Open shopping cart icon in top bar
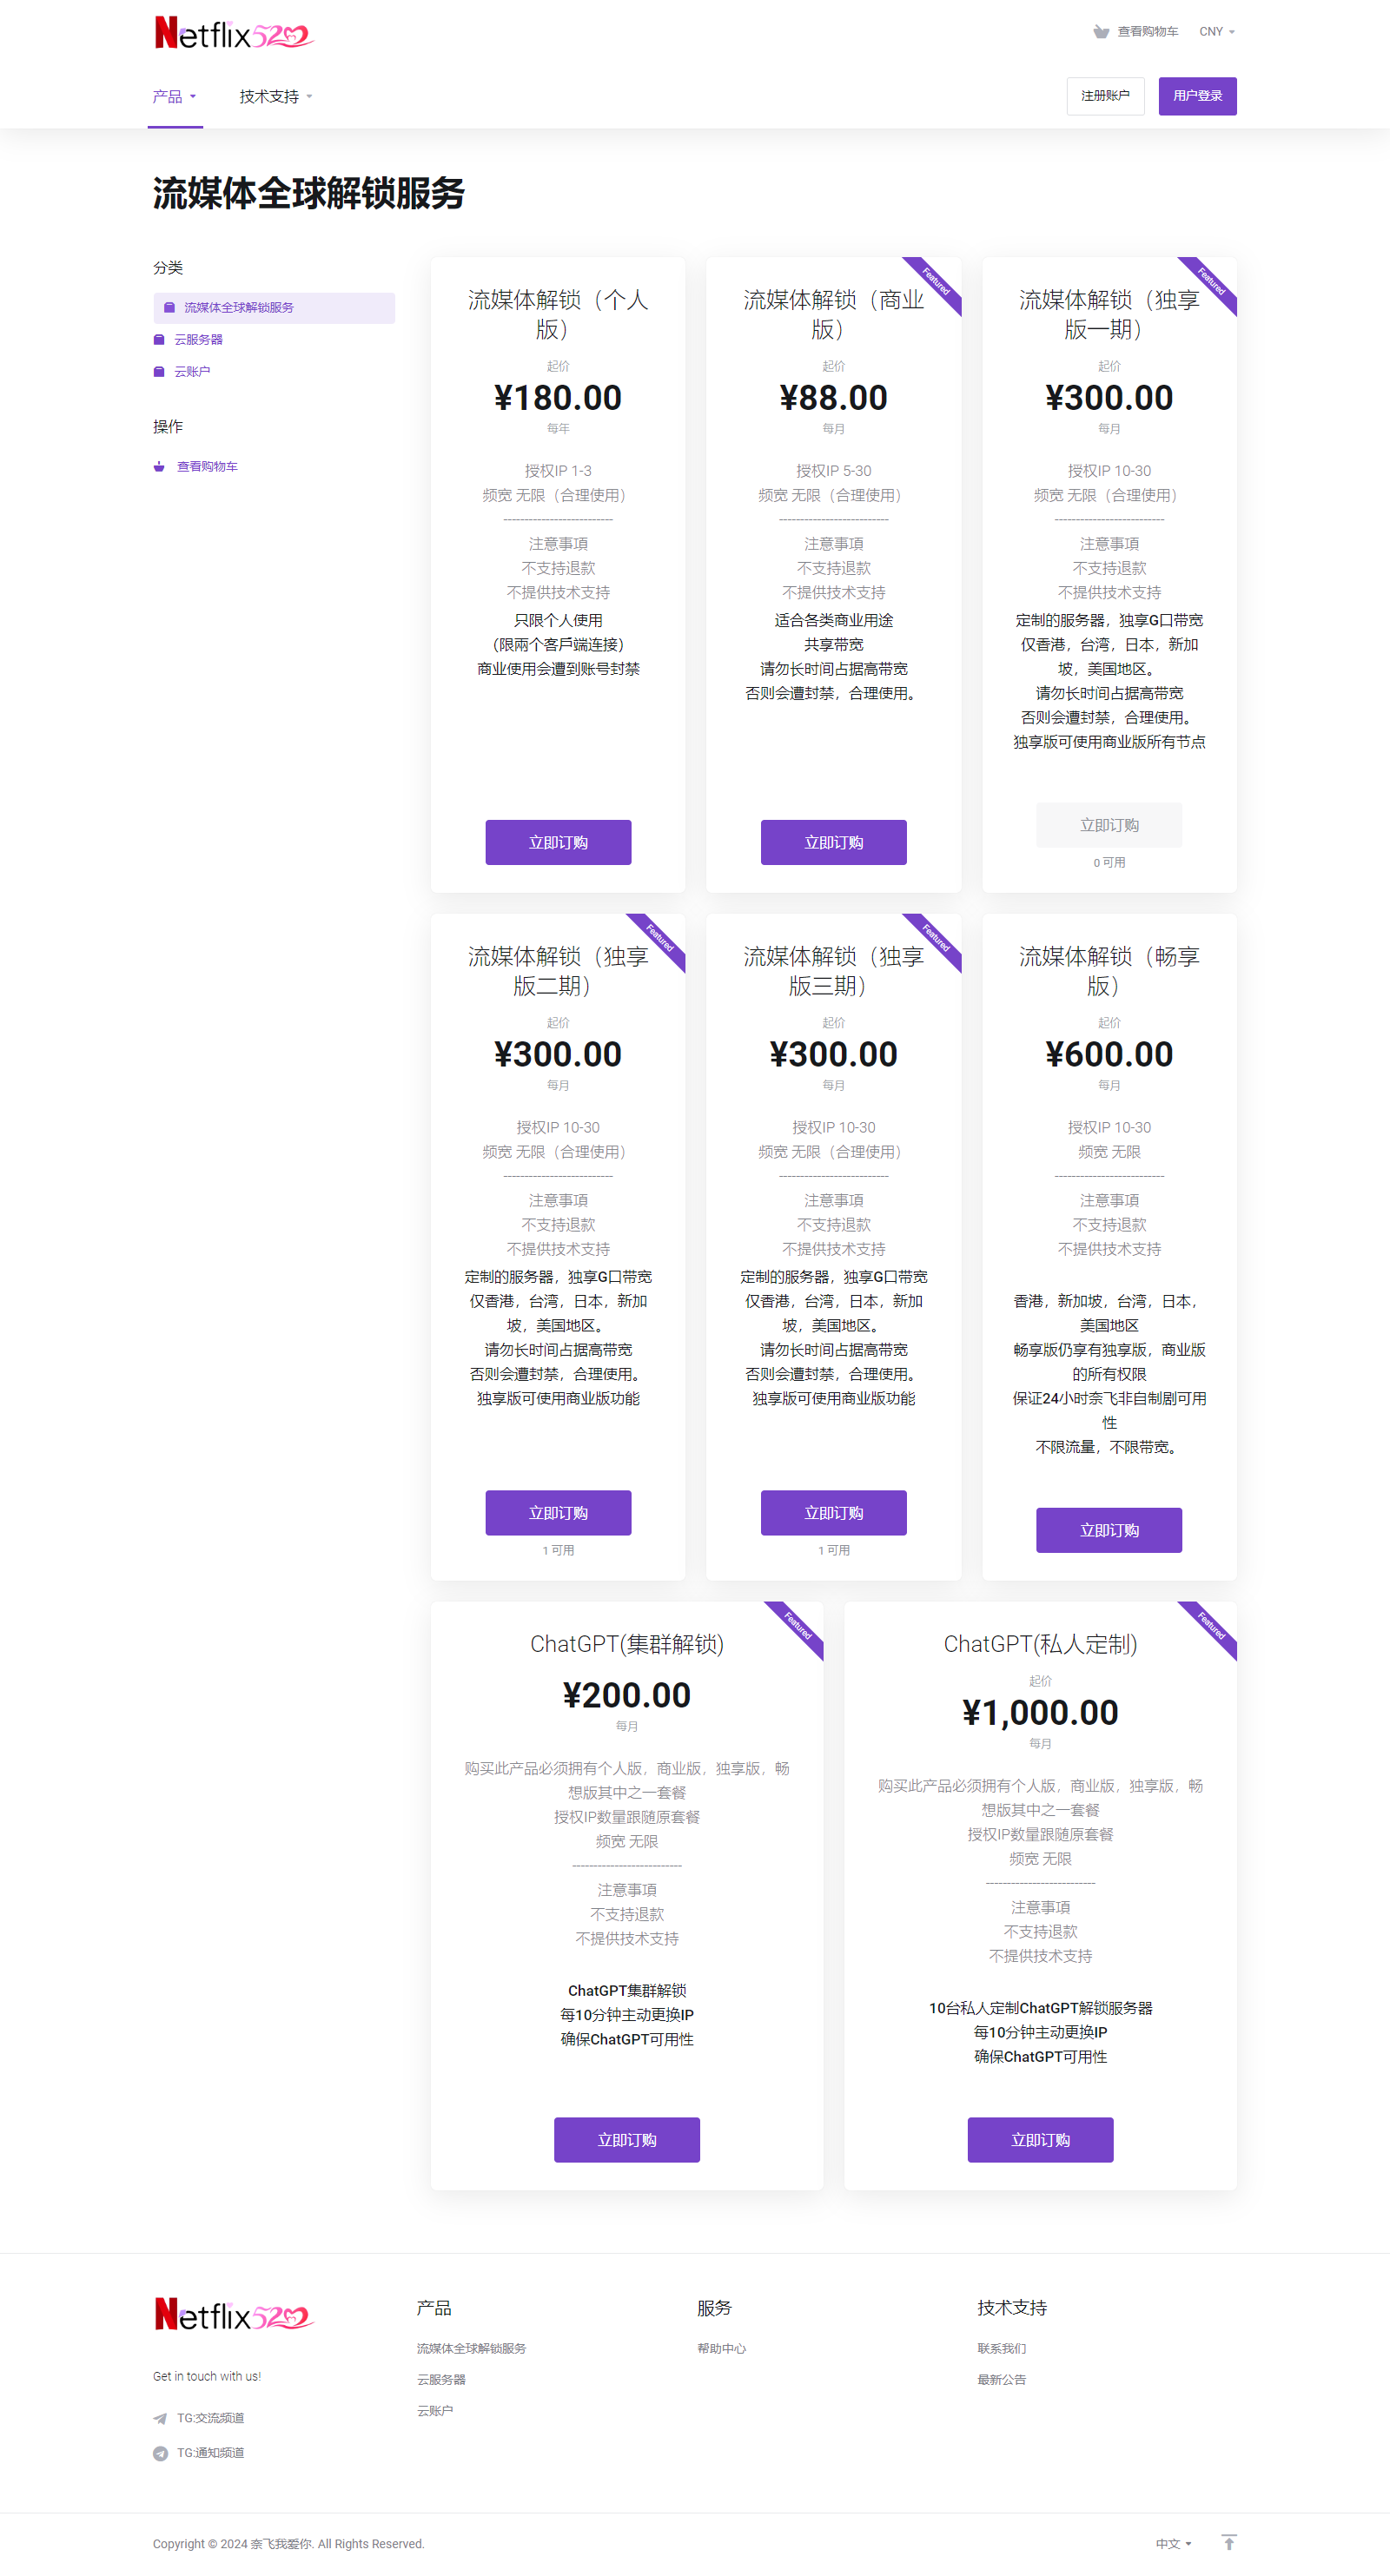 tap(1101, 32)
